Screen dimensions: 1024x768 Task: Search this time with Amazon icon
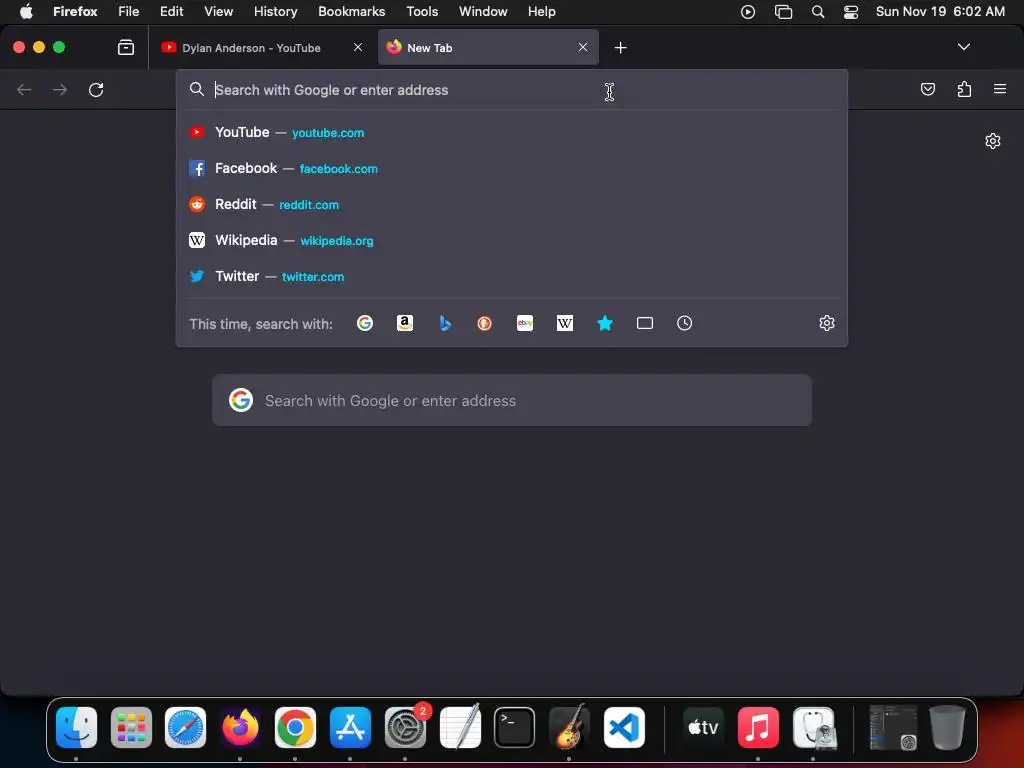405,323
